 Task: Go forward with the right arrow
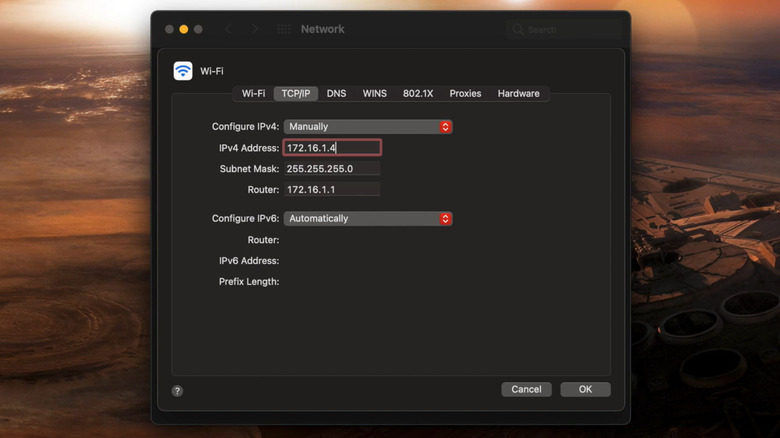254,29
